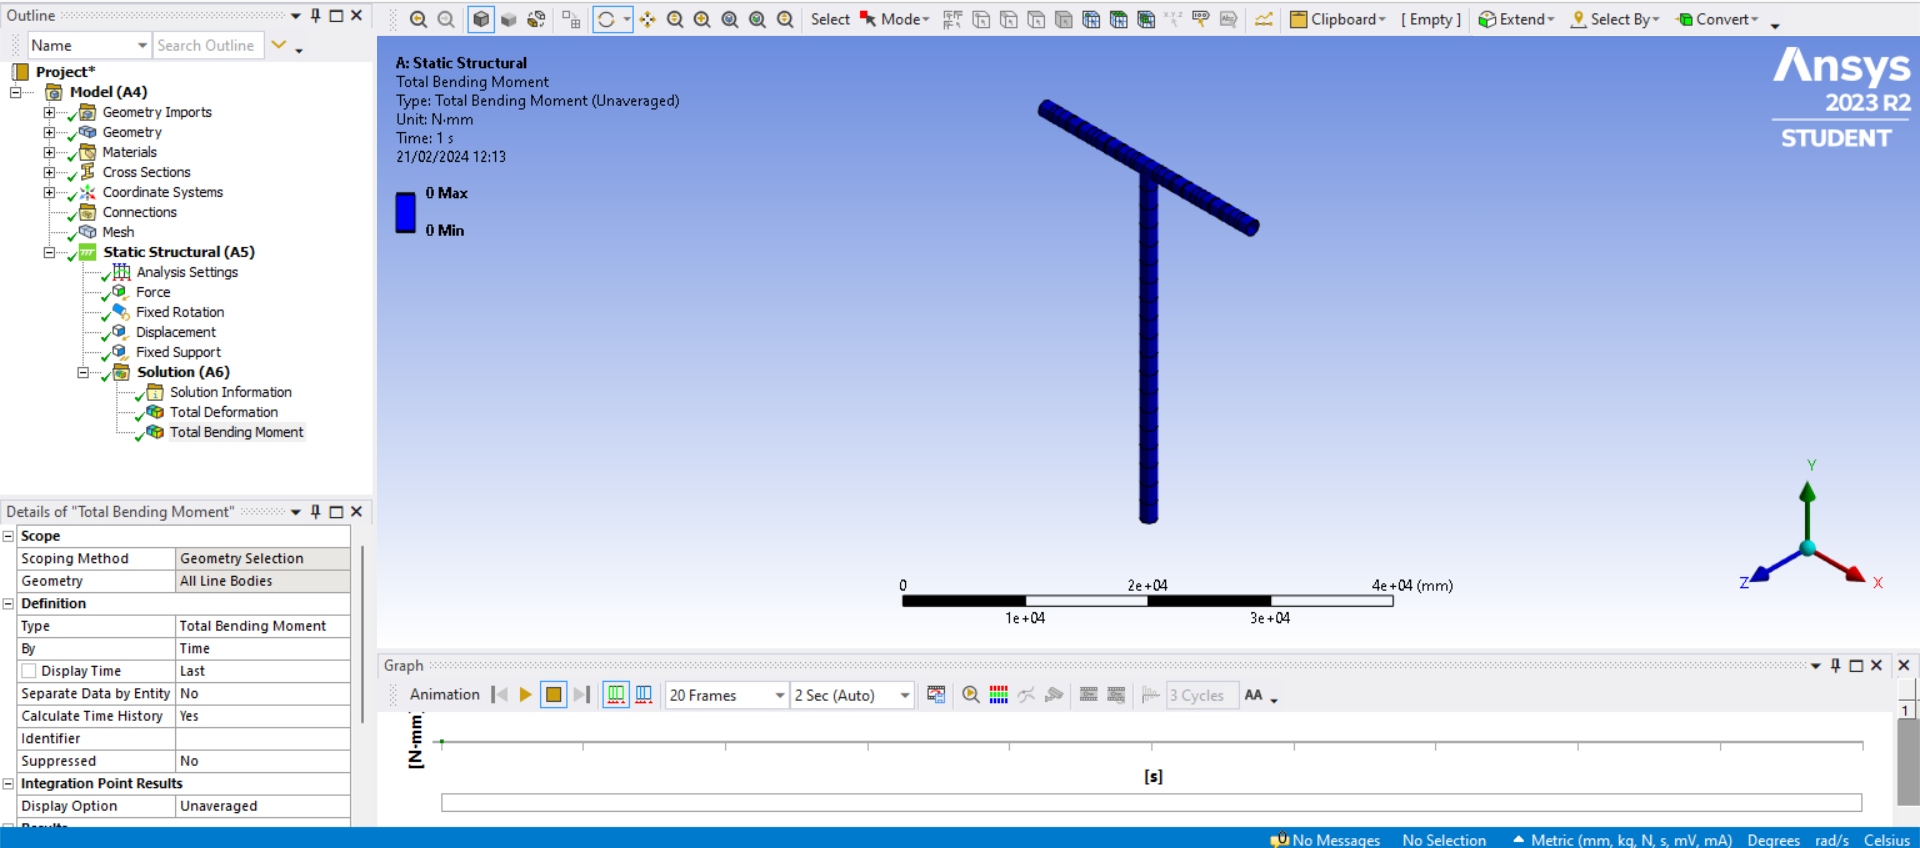Open the Select By menu
The width and height of the screenshot is (1920, 848).
point(1615,19)
